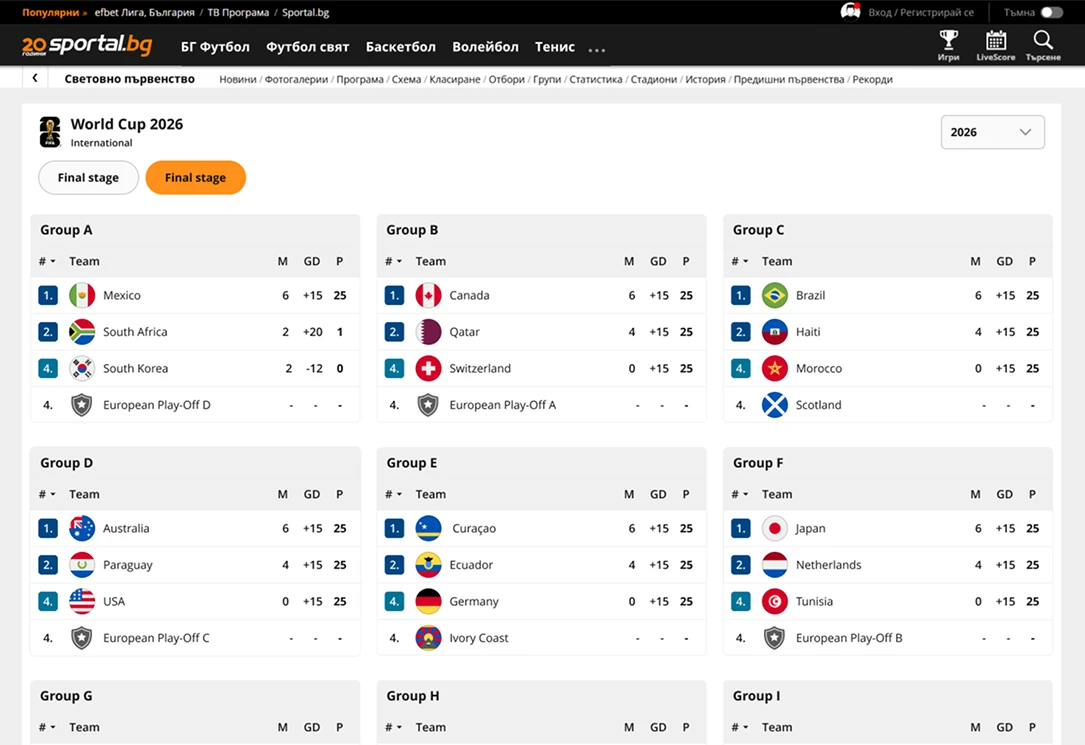1085x745 pixels.
Task: Open the 2026 year dropdown
Action: pyautogui.click(x=992, y=132)
